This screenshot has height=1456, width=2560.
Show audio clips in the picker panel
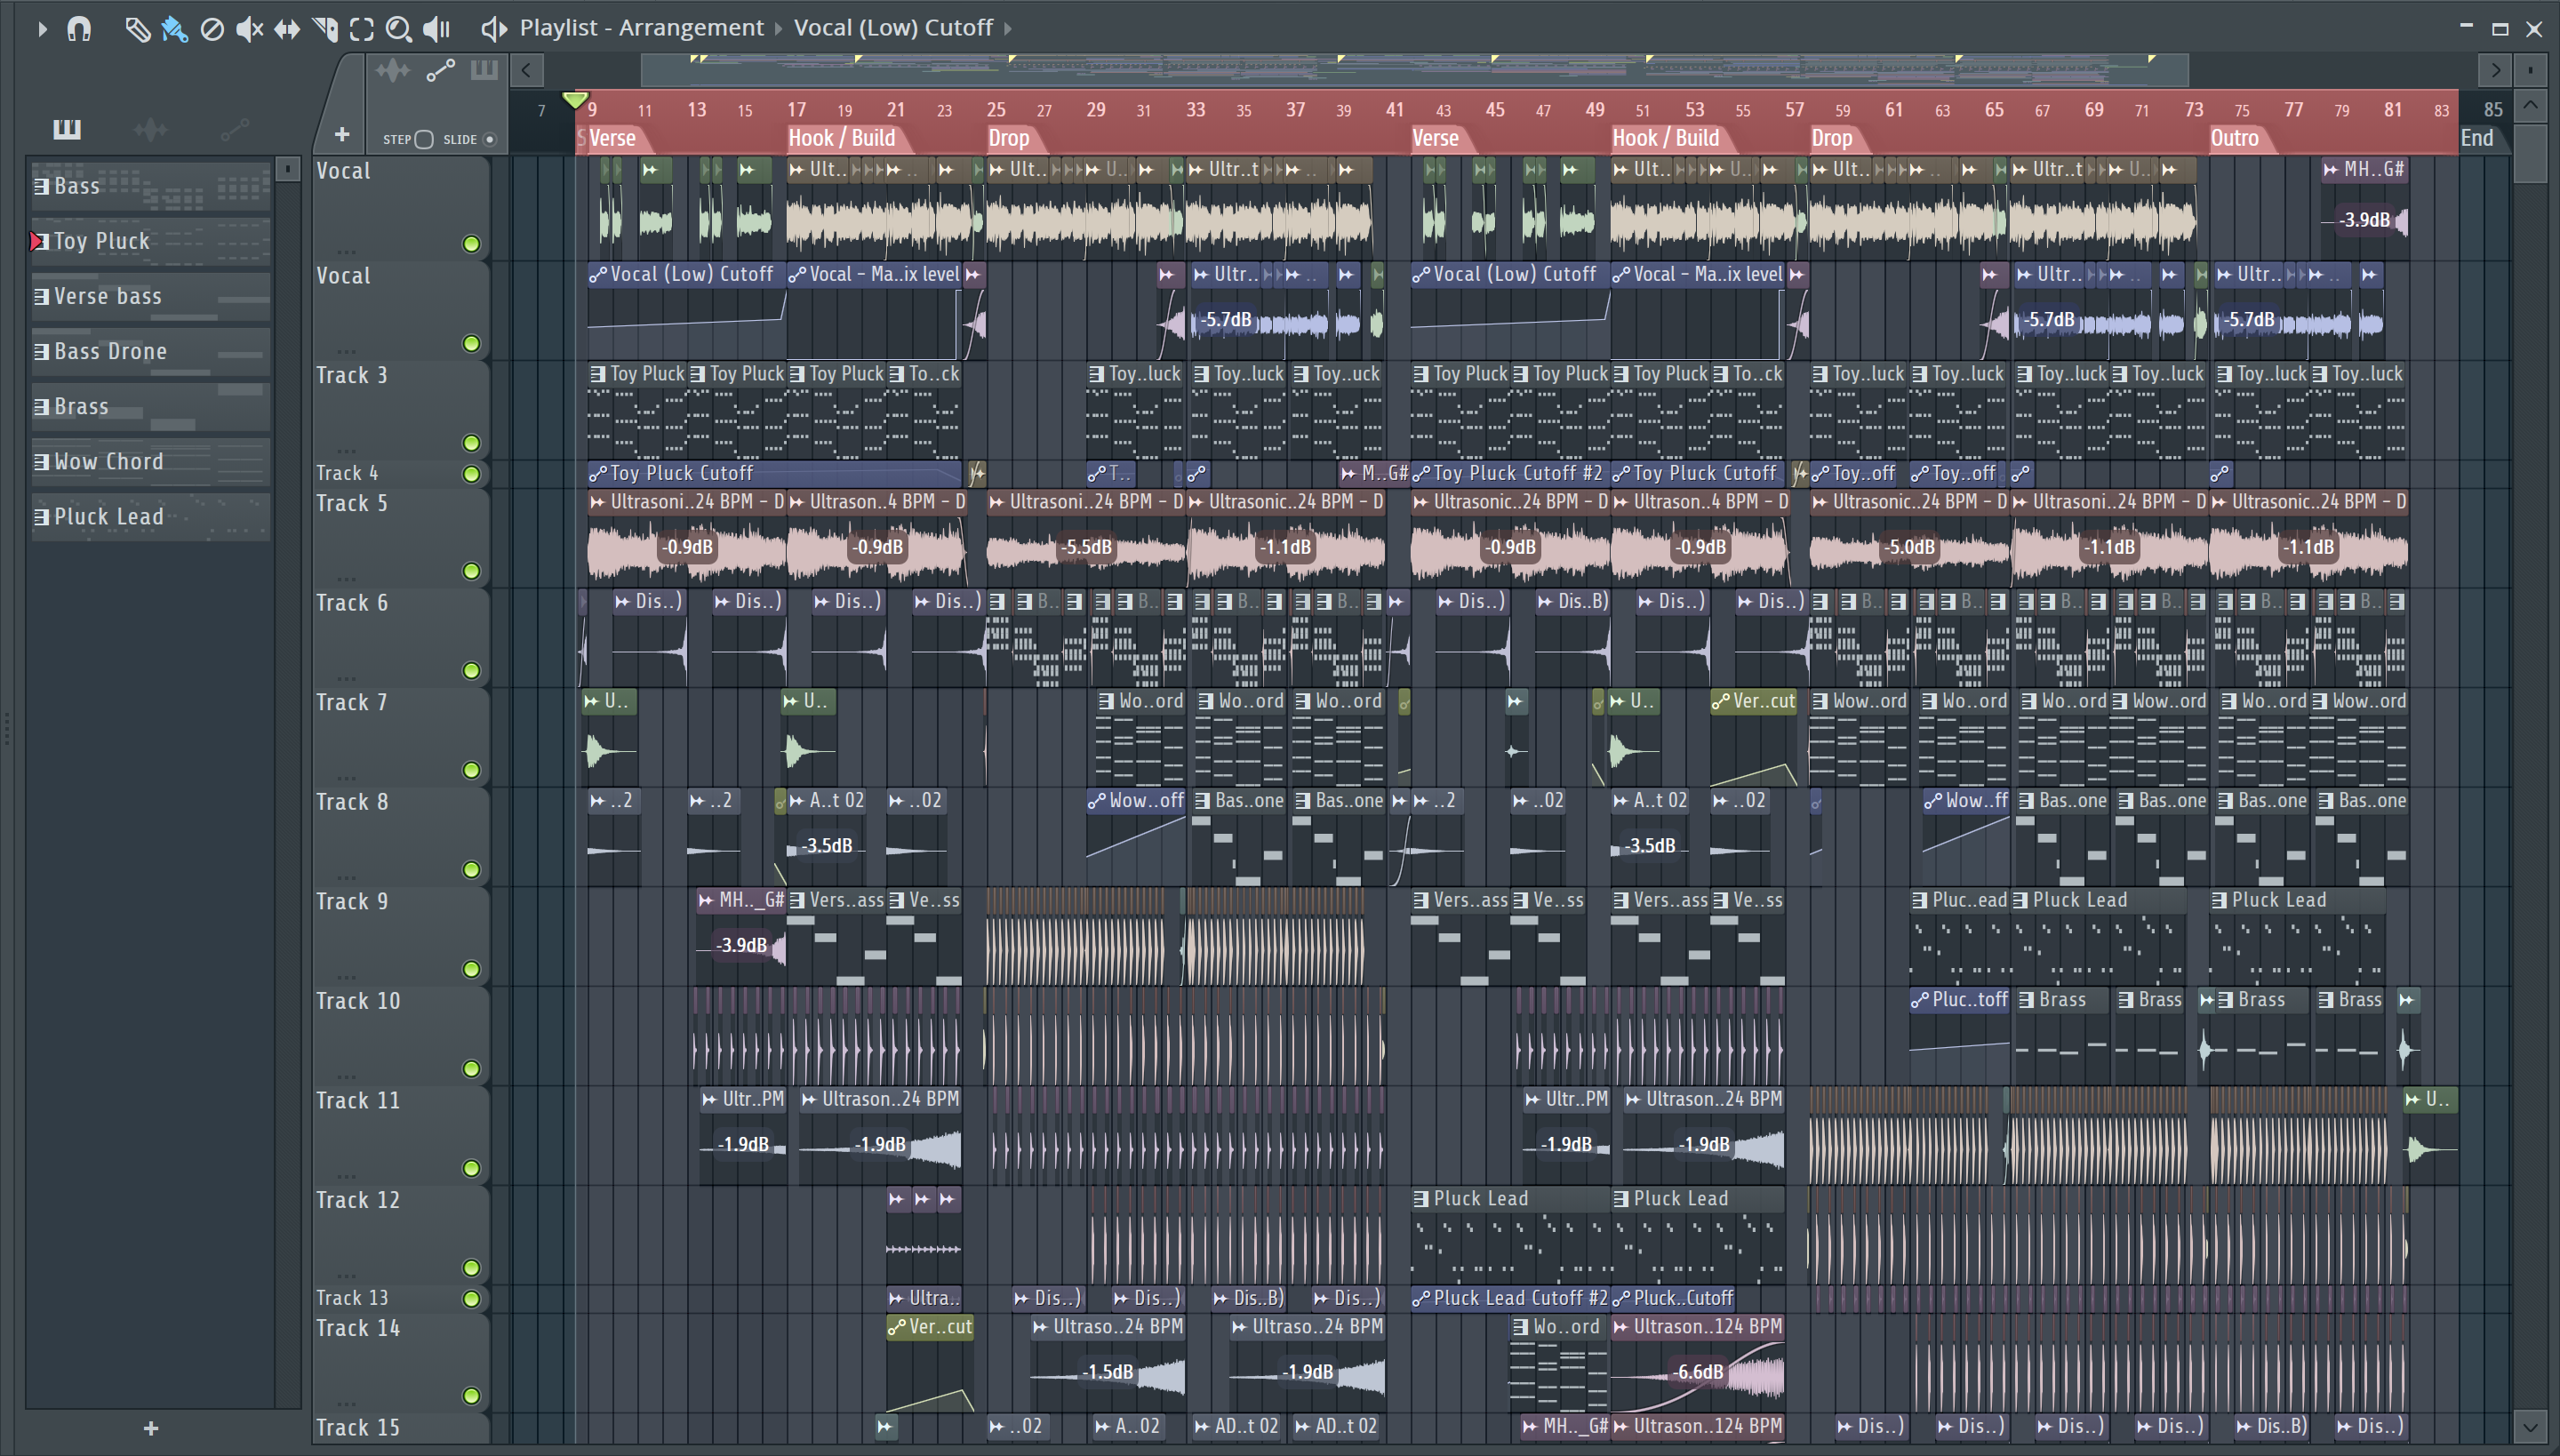(x=150, y=128)
